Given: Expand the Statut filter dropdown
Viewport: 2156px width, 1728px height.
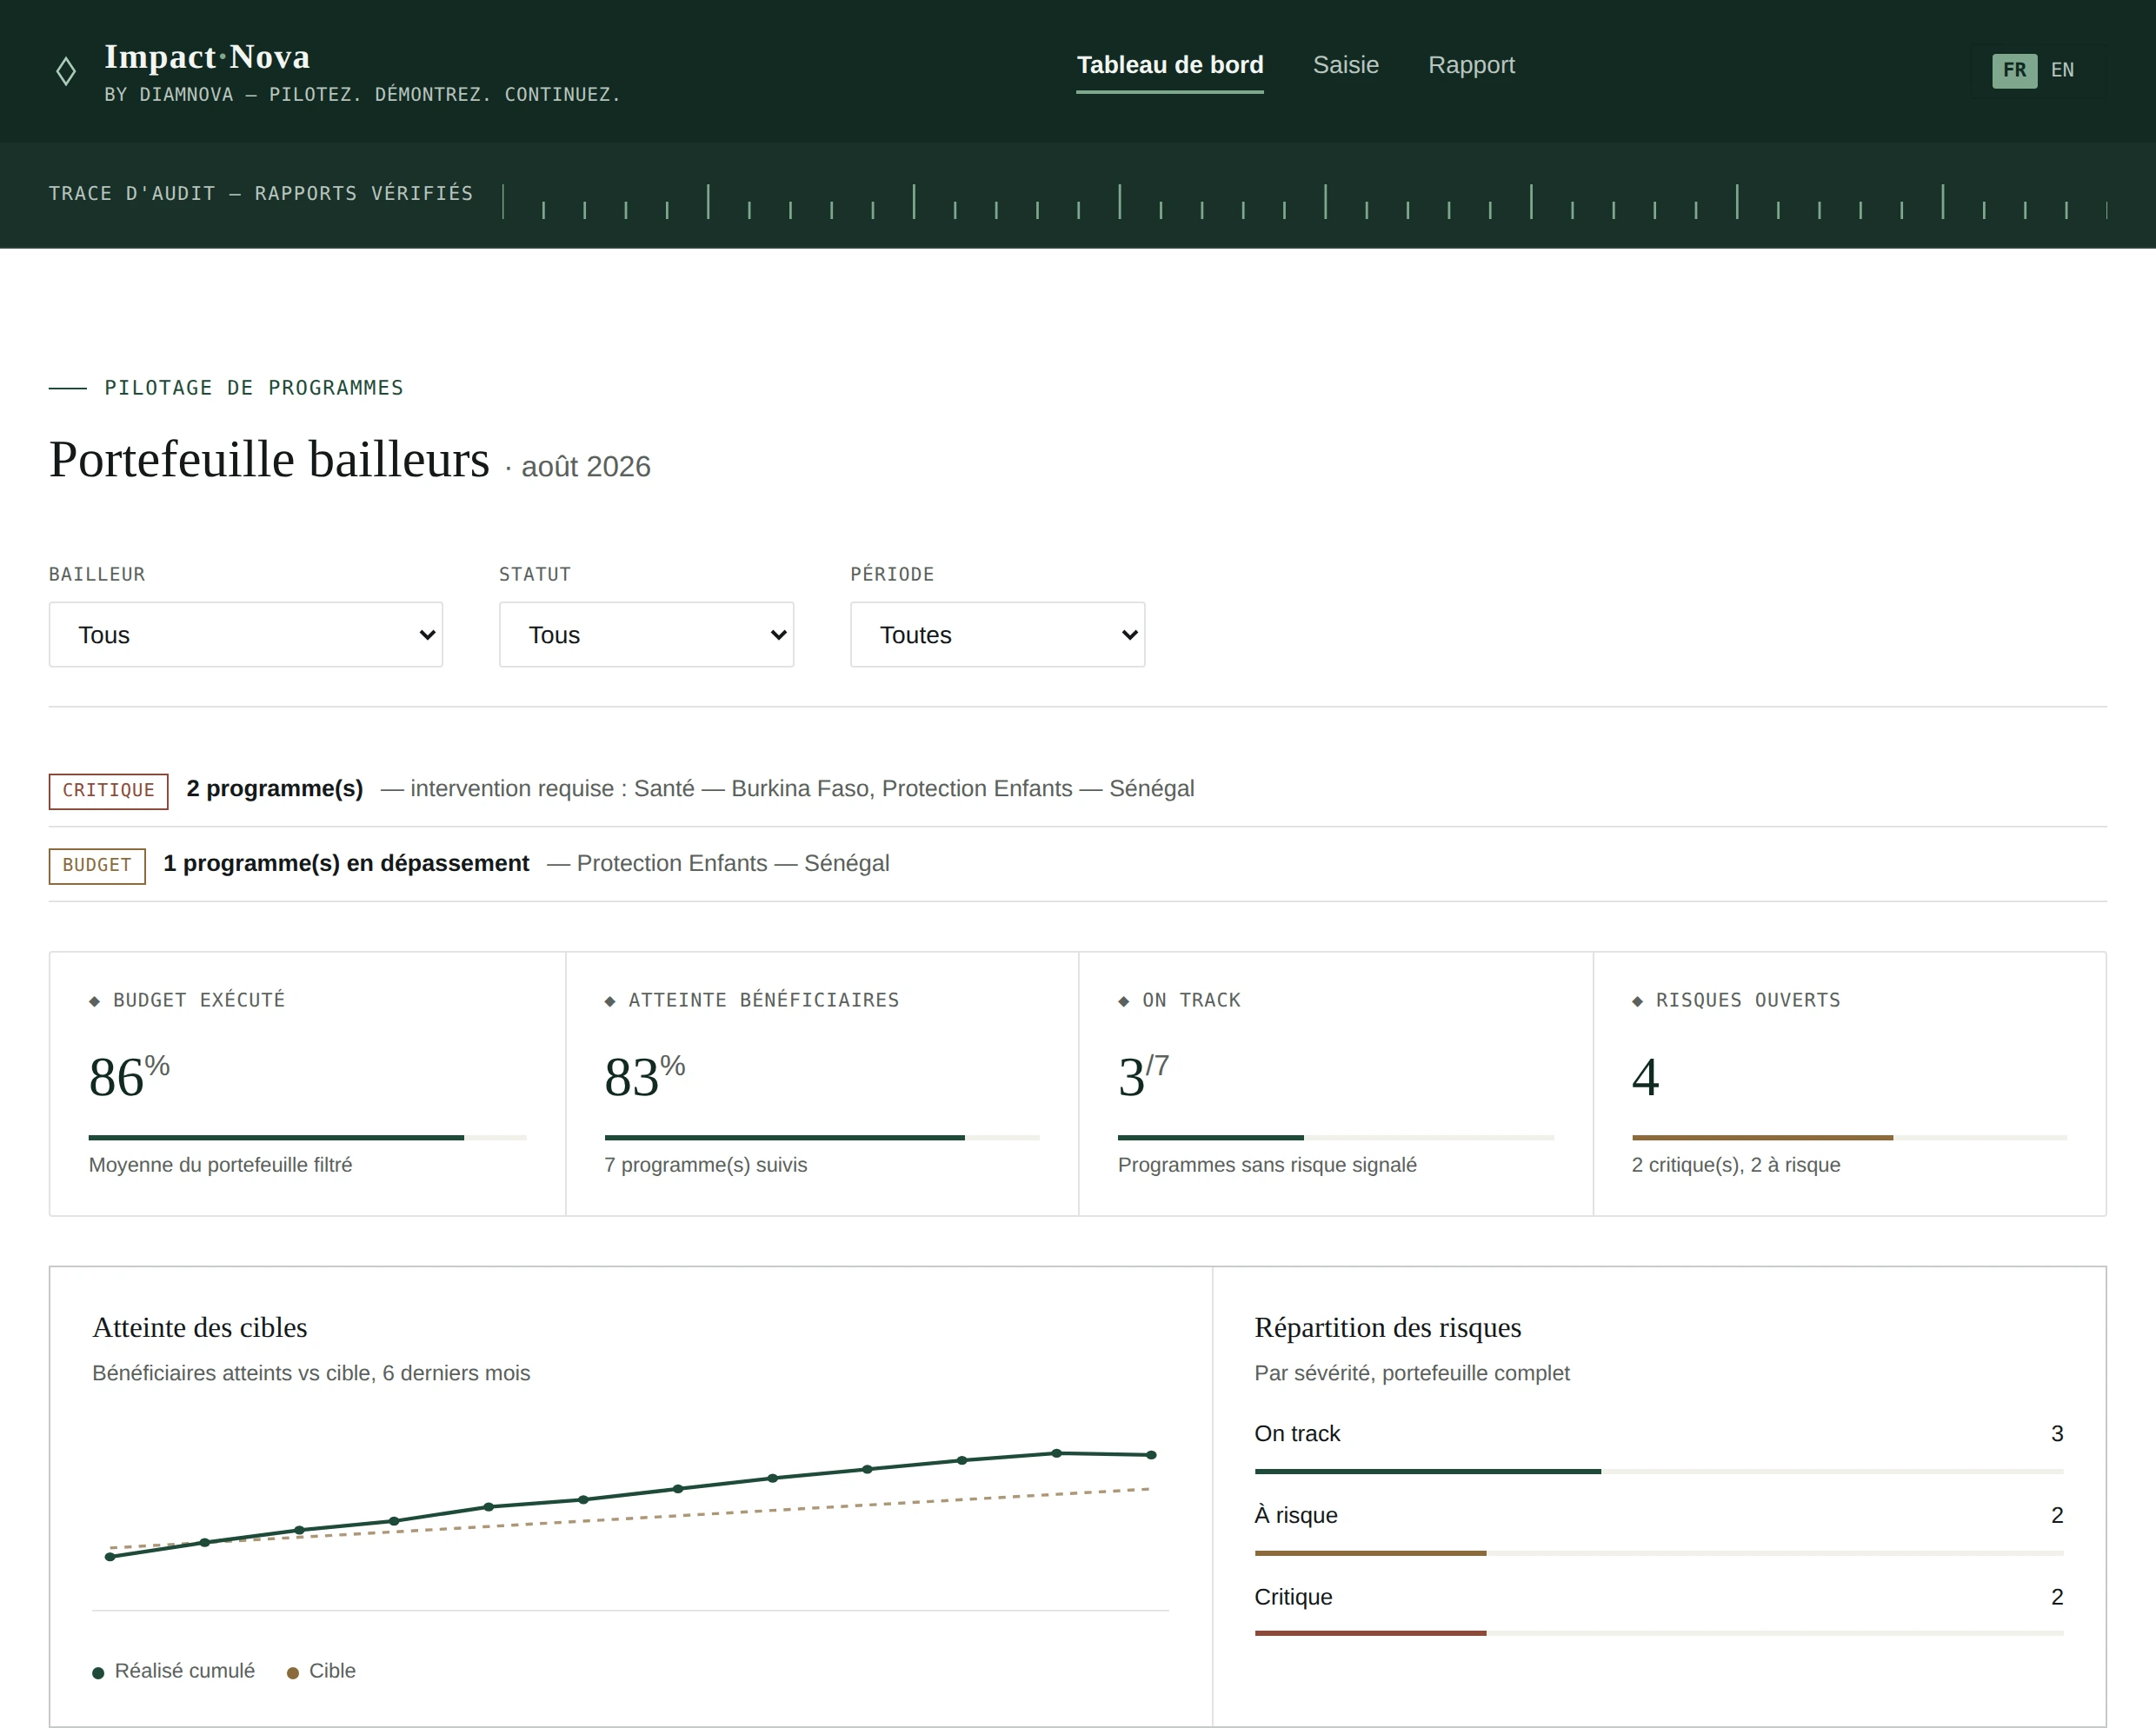Looking at the screenshot, I should (x=646, y=635).
